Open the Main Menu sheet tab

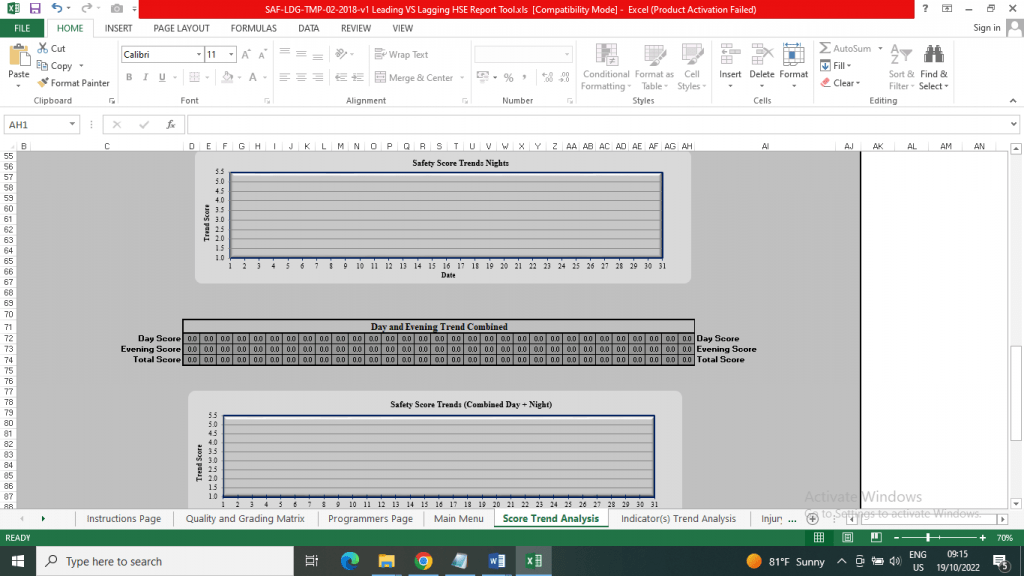[x=458, y=519]
